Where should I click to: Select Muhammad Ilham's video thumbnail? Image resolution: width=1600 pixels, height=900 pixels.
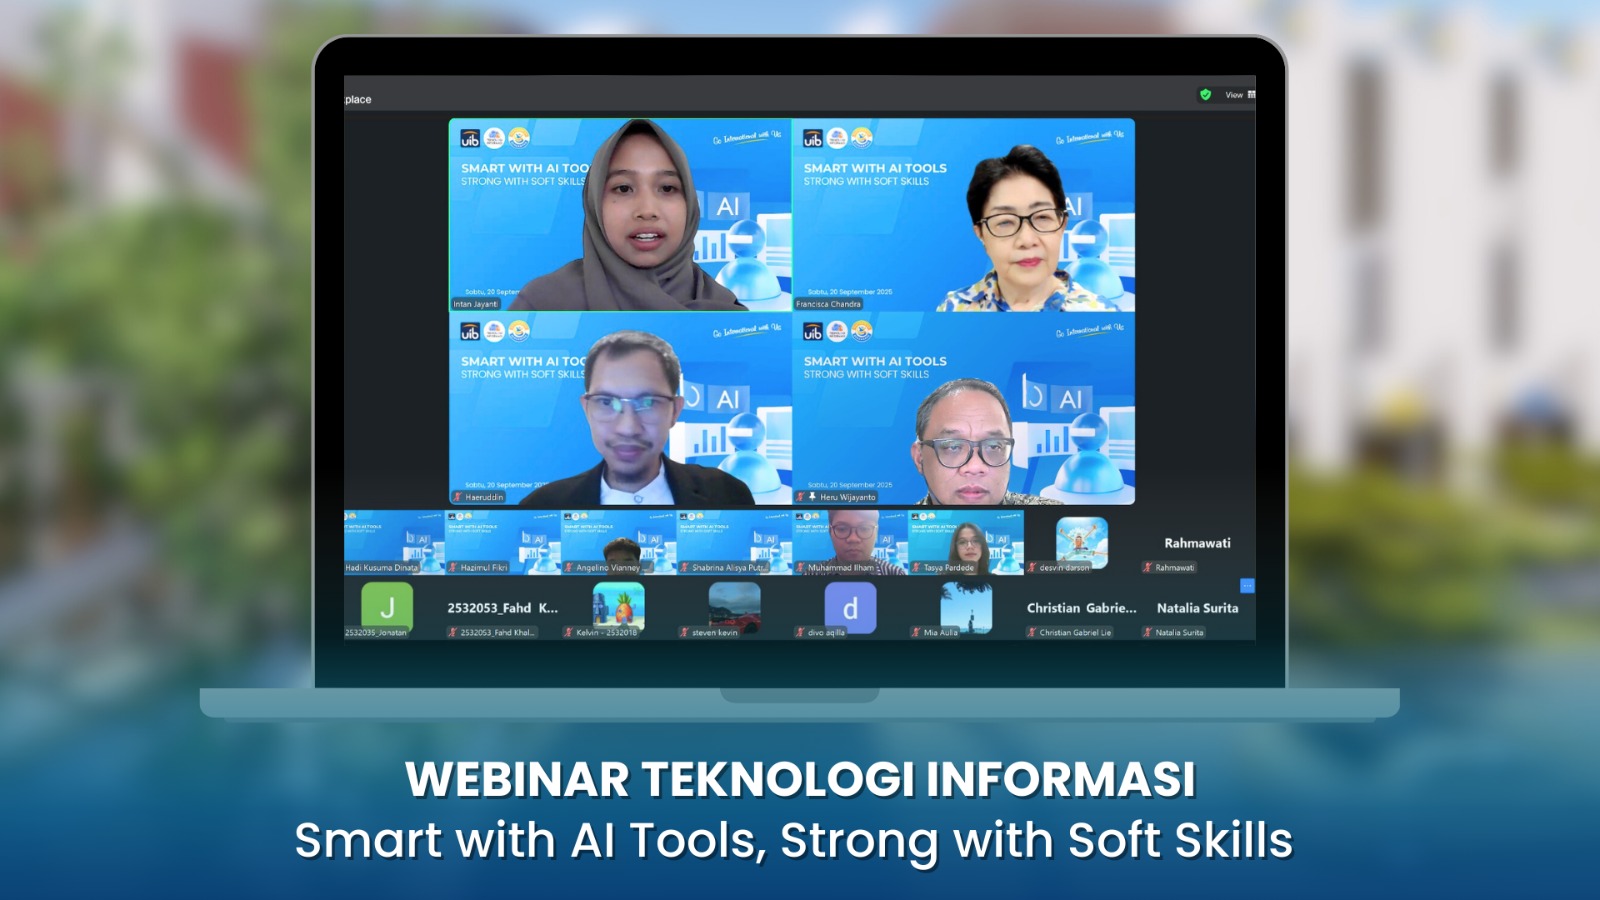[850, 542]
